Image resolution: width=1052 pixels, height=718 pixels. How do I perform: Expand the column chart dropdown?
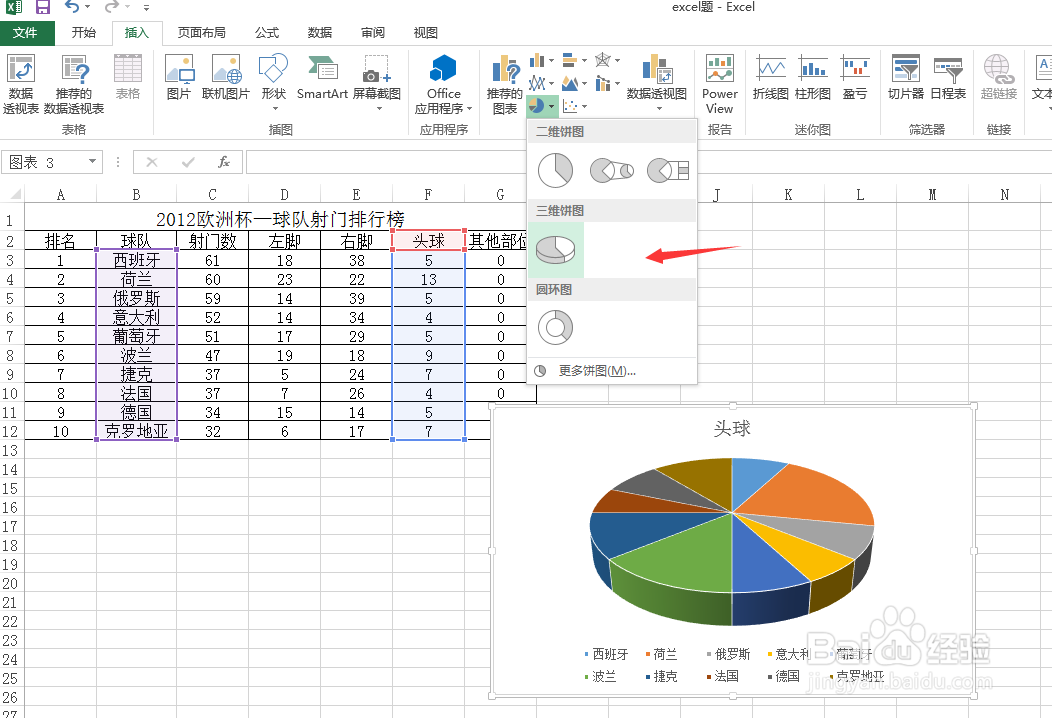tap(551, 61)
